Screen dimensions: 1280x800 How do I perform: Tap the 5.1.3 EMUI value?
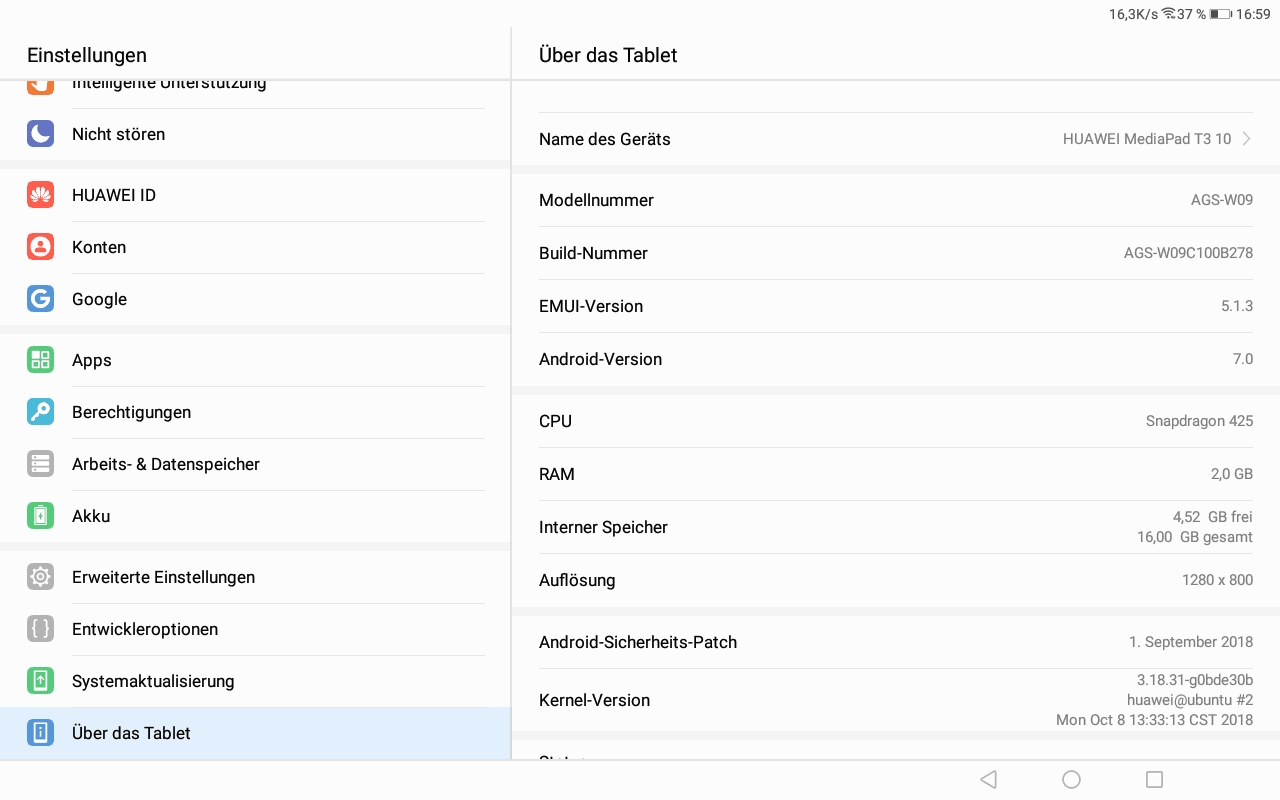[x=1237, y=306]
